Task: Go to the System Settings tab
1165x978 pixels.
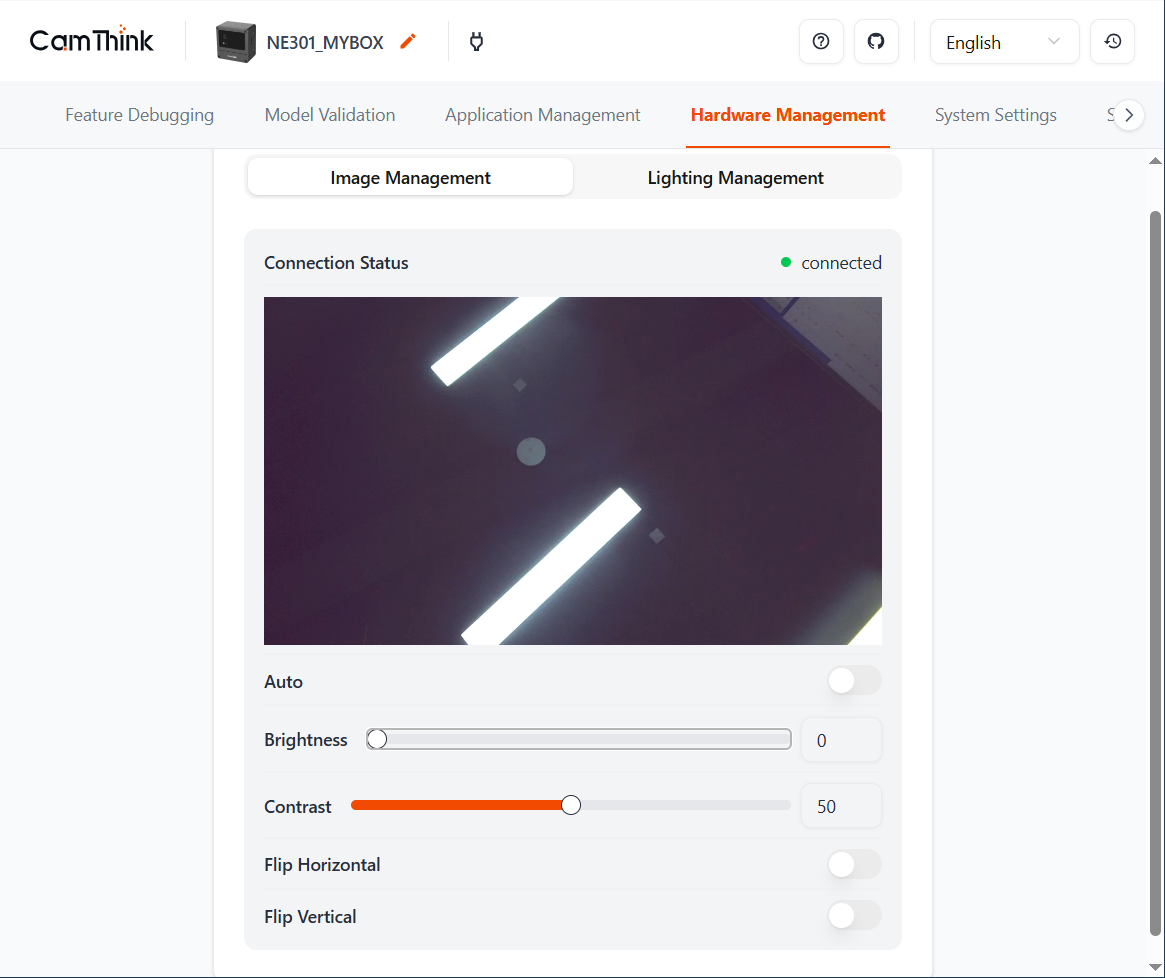Action: click(995, 114)
